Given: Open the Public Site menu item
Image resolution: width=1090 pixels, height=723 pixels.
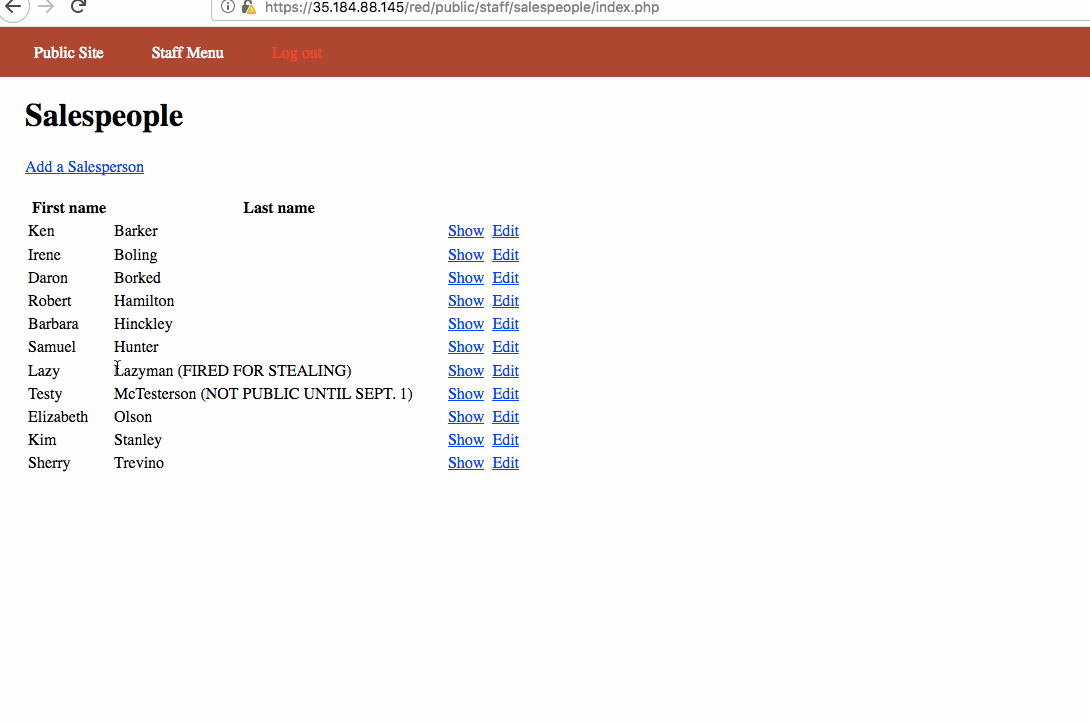Looking at the screenshot, I should click(68, 53).
